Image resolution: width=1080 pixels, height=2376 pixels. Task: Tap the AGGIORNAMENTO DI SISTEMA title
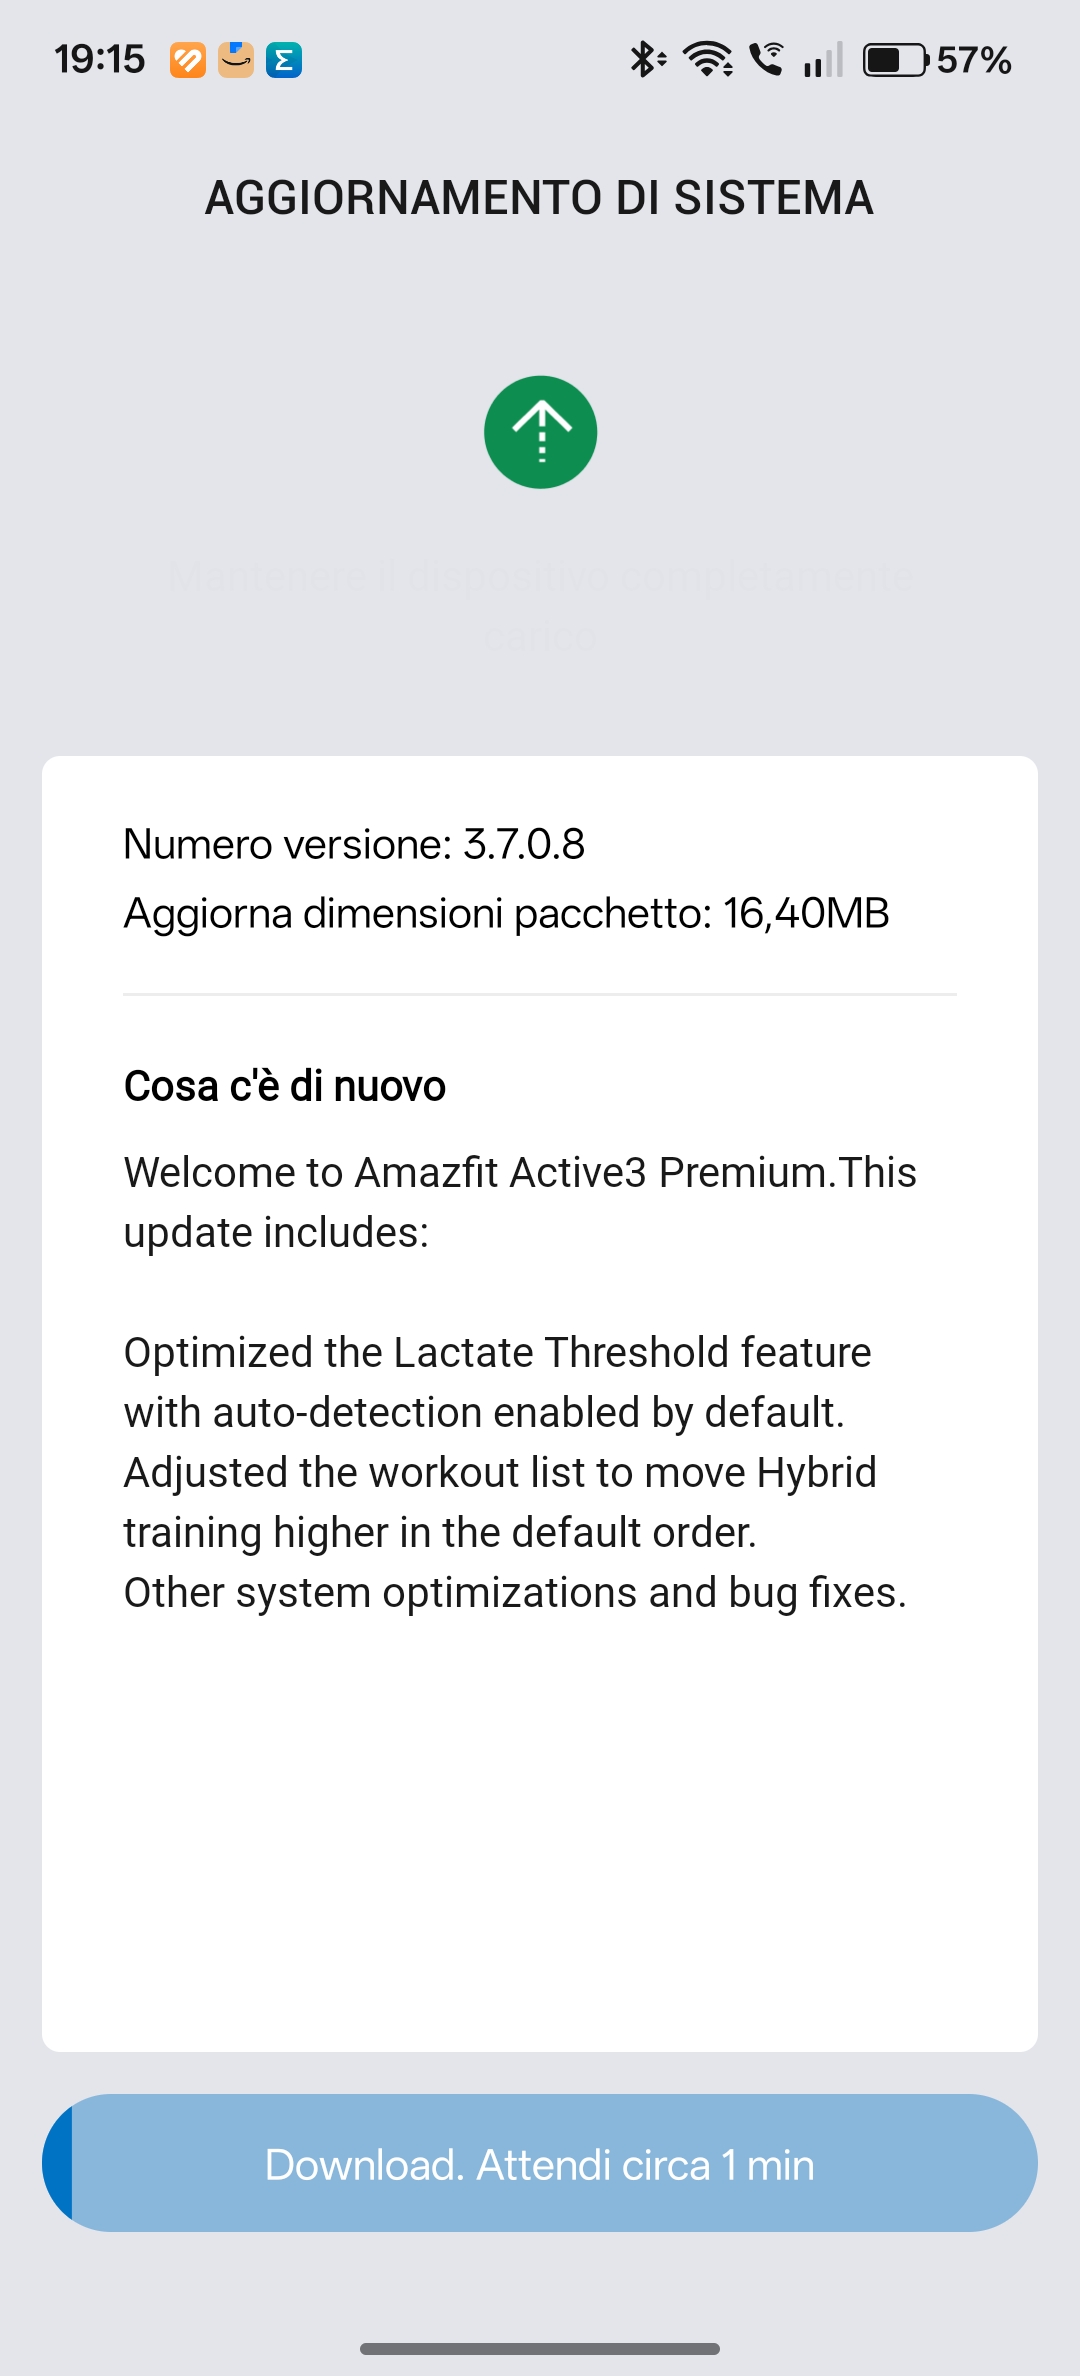click(540, 198)
